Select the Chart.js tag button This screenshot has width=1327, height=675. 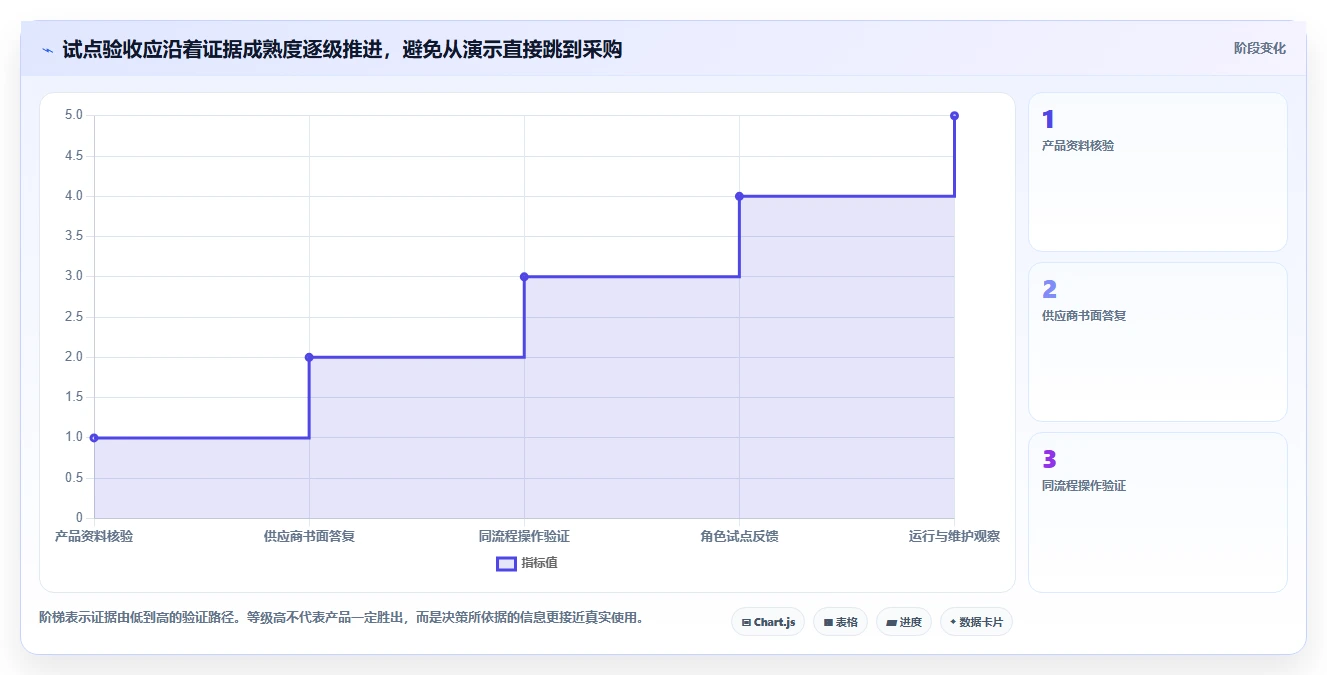[x=768, y=622]
